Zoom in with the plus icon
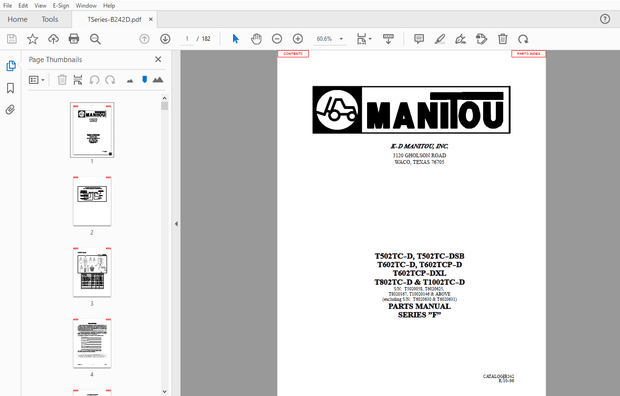 pyautogui.click(x=298, y=39)
